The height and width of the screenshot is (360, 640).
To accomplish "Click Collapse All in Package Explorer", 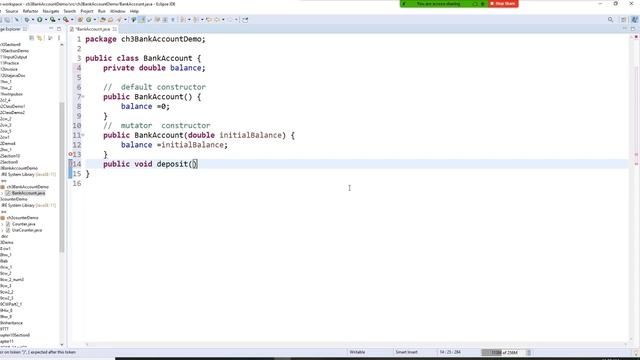I will [31, 38].
